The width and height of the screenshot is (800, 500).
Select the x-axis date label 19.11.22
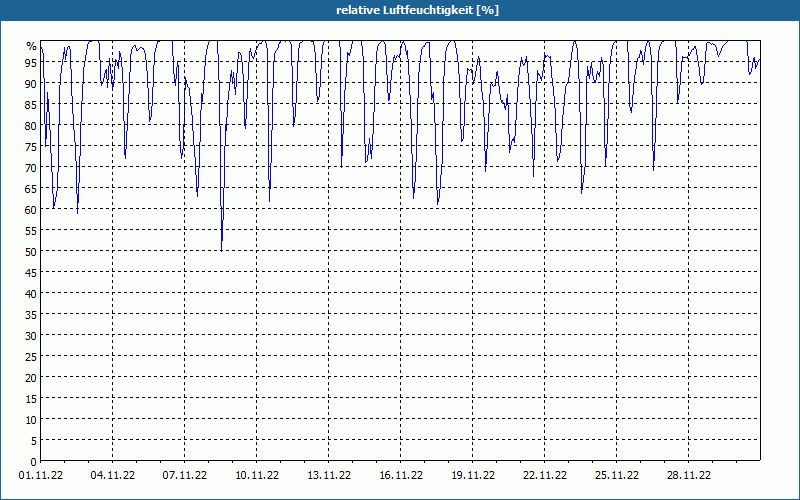[472, 476]
